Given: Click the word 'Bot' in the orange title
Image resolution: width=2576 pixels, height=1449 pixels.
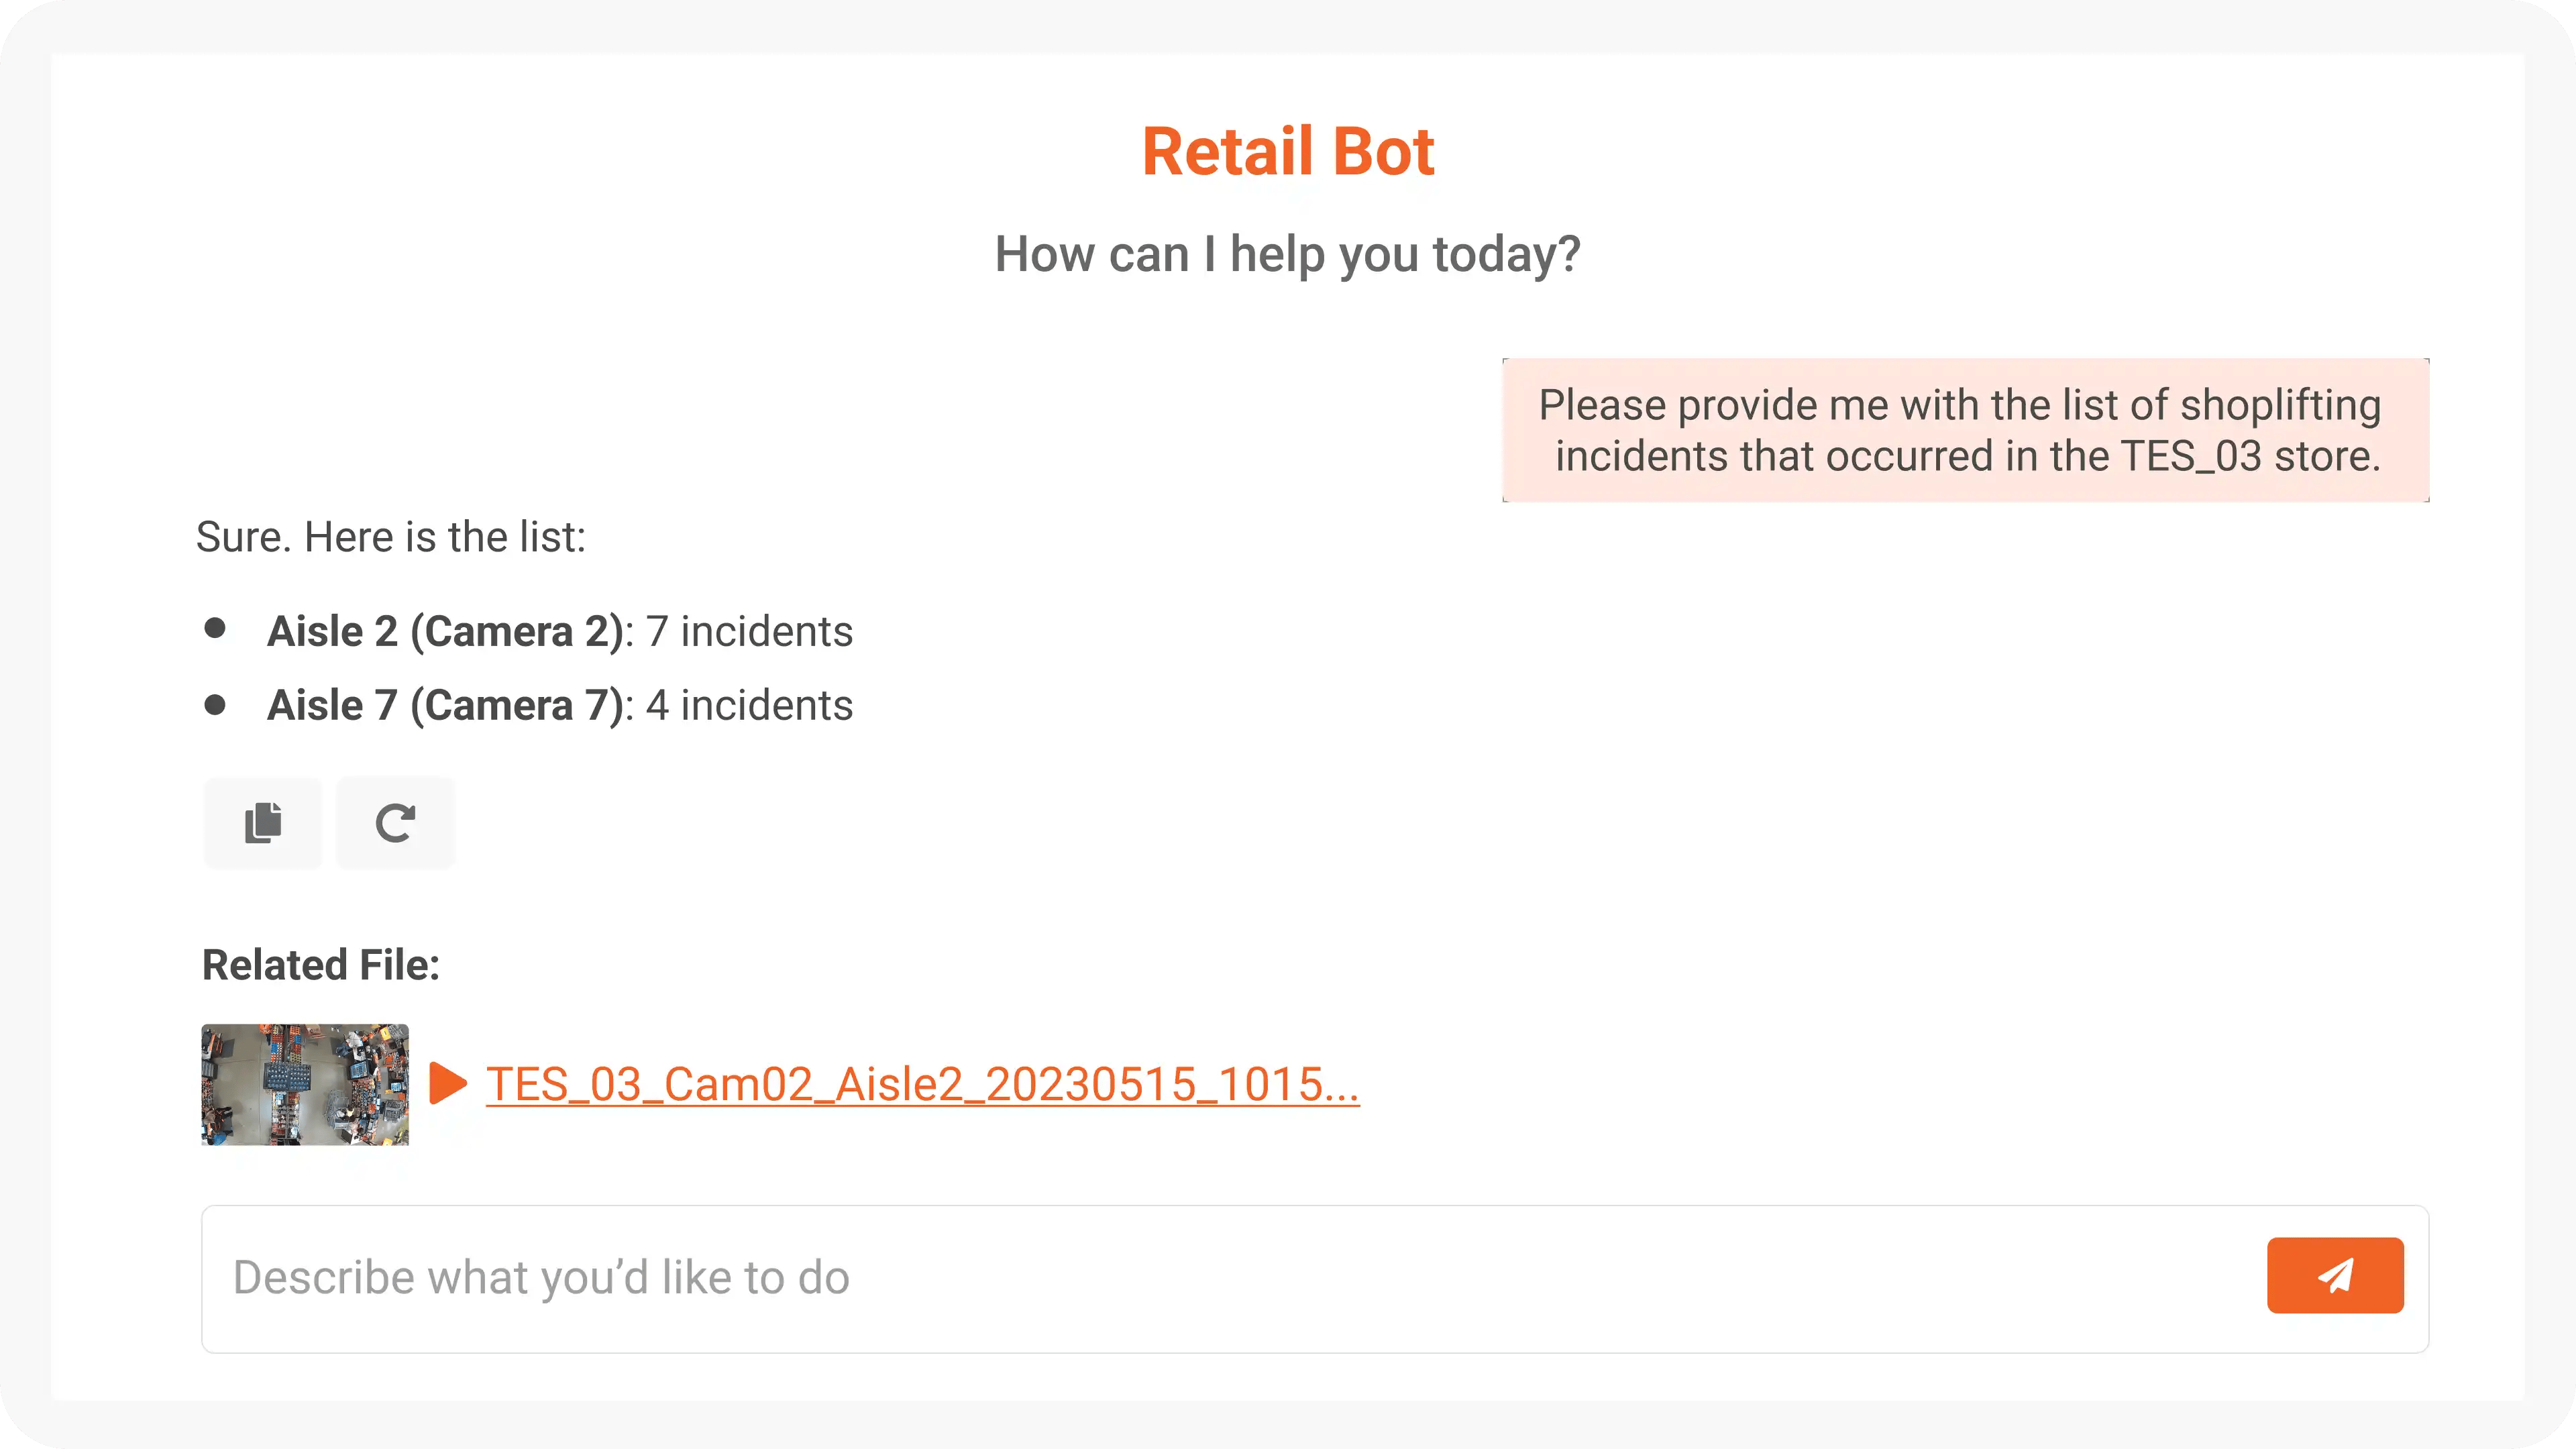Looking at the screenshot, I should click(1383, 152).
